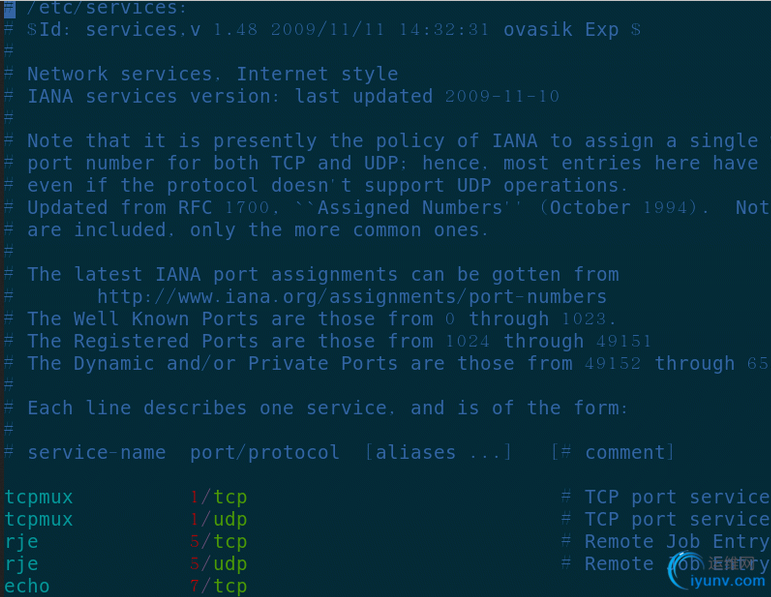771x597 pixels.
Task: Click the 'TCP port service' comment beside tcpmux/udp
Action: [677, 519]
